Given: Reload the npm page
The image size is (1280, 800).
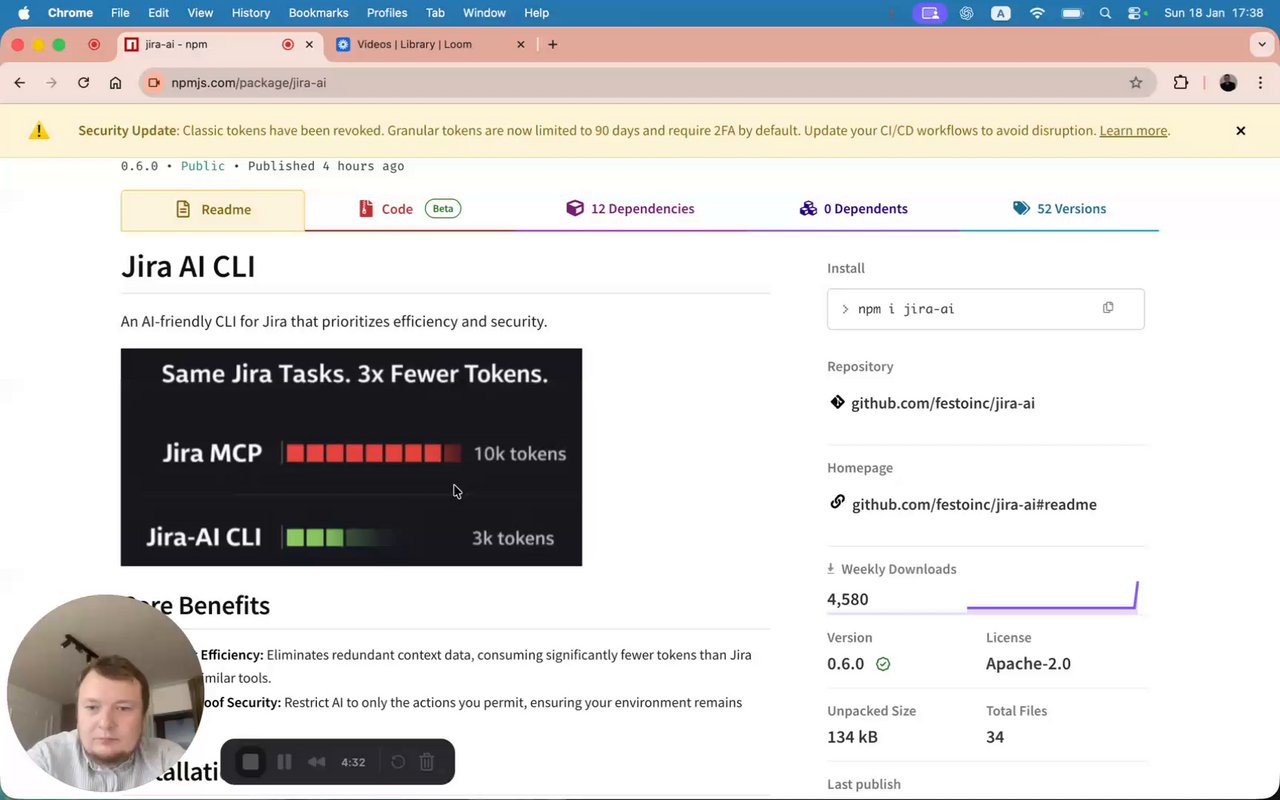Looking at the screenshot, I should coord(84,83).
